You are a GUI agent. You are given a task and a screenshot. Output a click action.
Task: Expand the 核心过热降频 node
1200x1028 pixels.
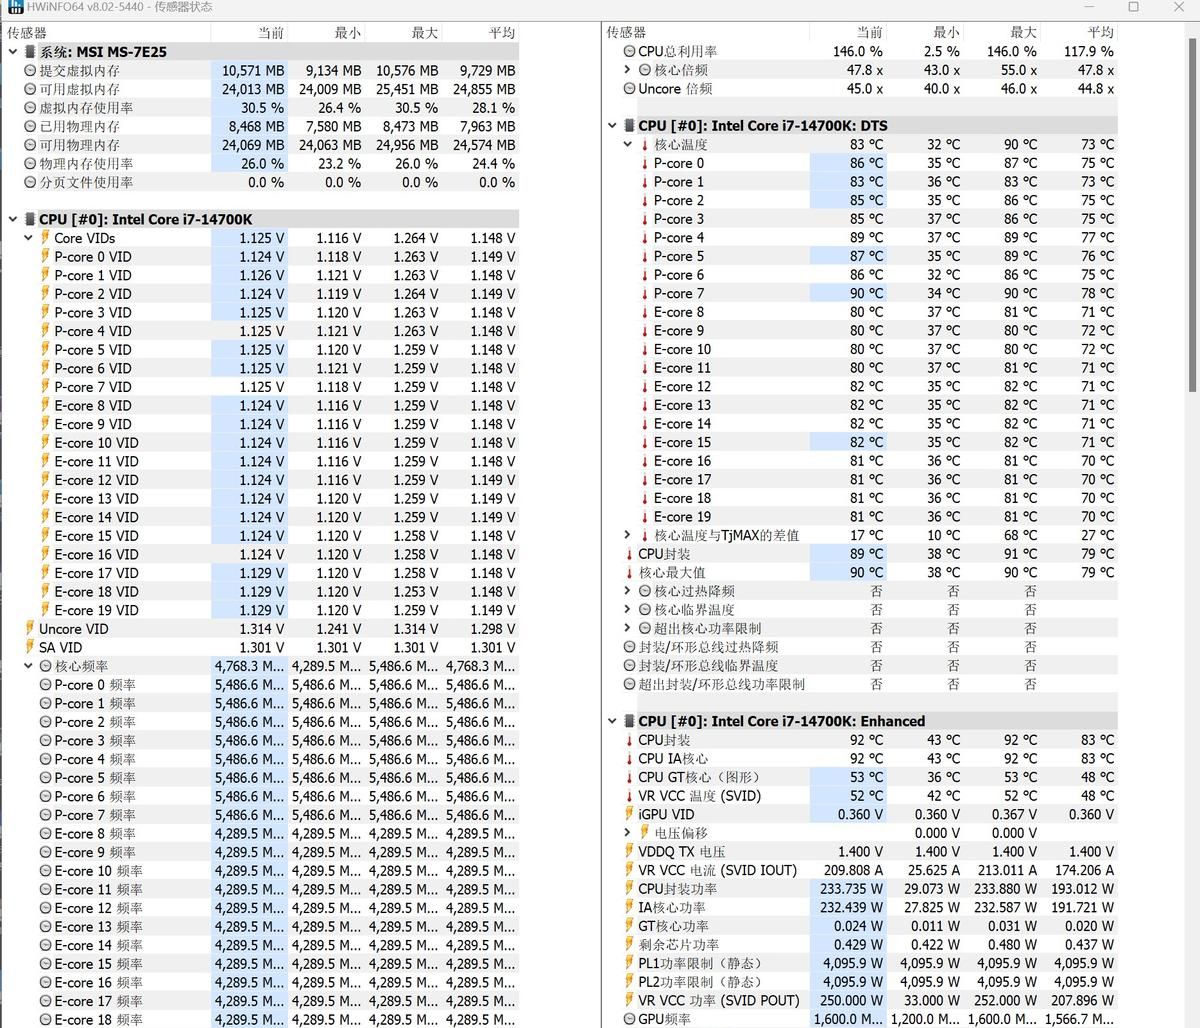628,591
